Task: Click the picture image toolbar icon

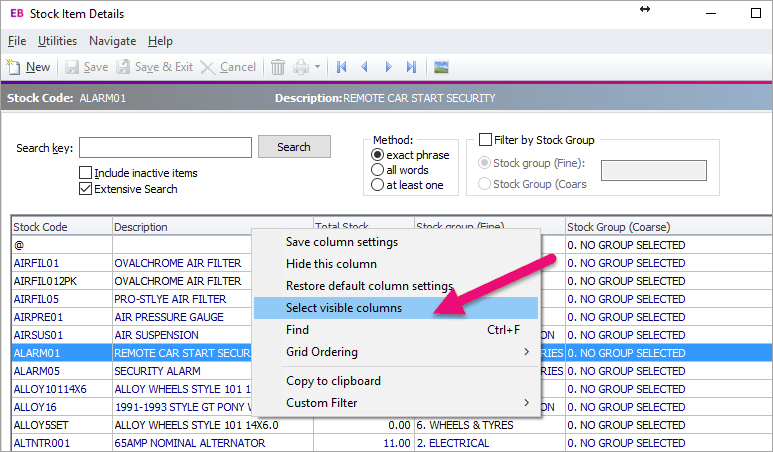Action: point(441,67)
